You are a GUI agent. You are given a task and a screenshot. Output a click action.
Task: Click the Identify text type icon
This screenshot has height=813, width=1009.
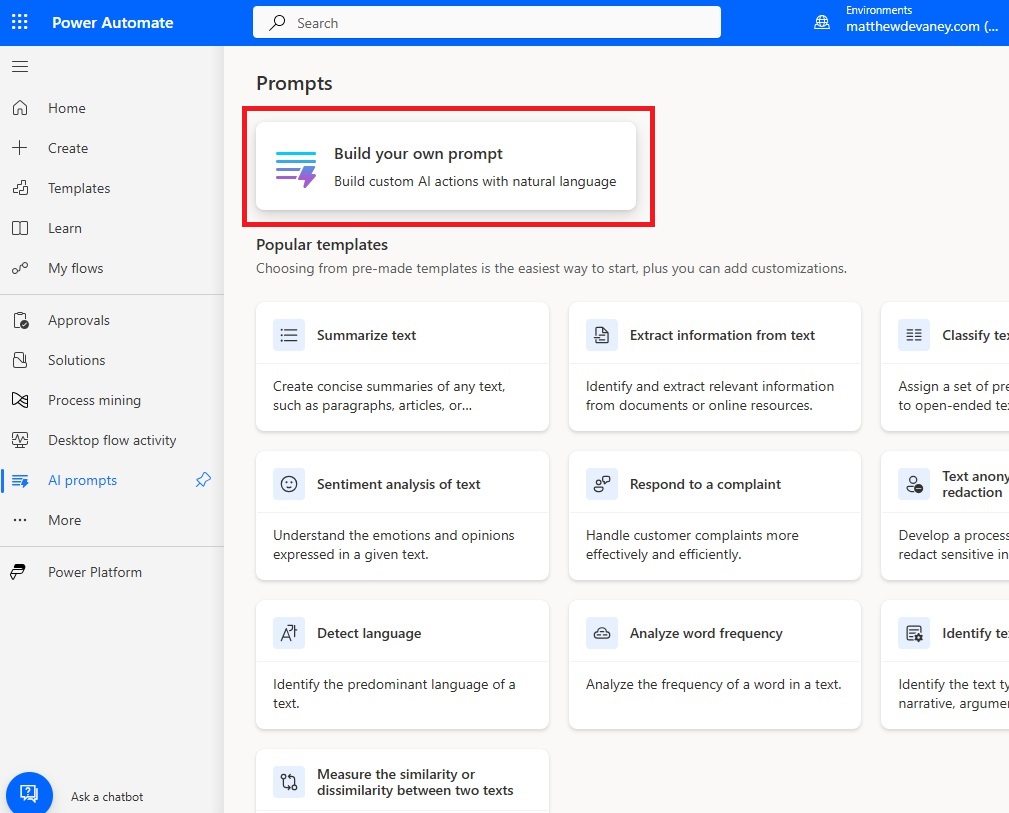(914, 633)
